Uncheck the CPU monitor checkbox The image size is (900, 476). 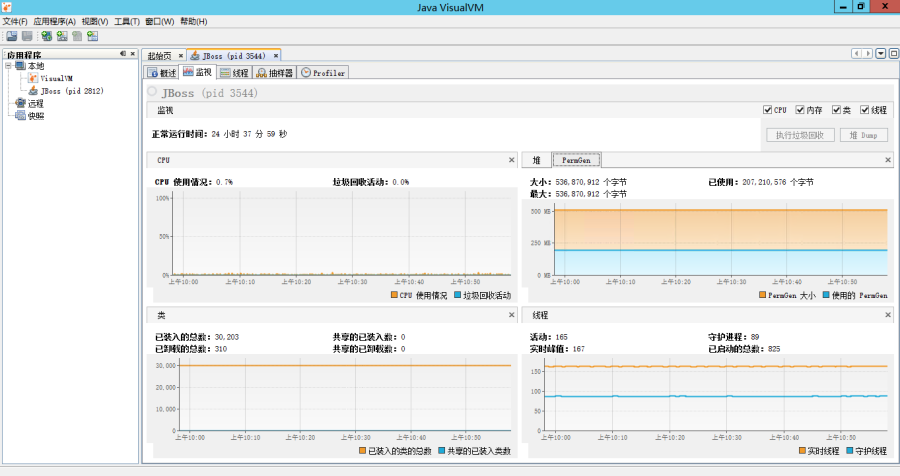[767, 110]
